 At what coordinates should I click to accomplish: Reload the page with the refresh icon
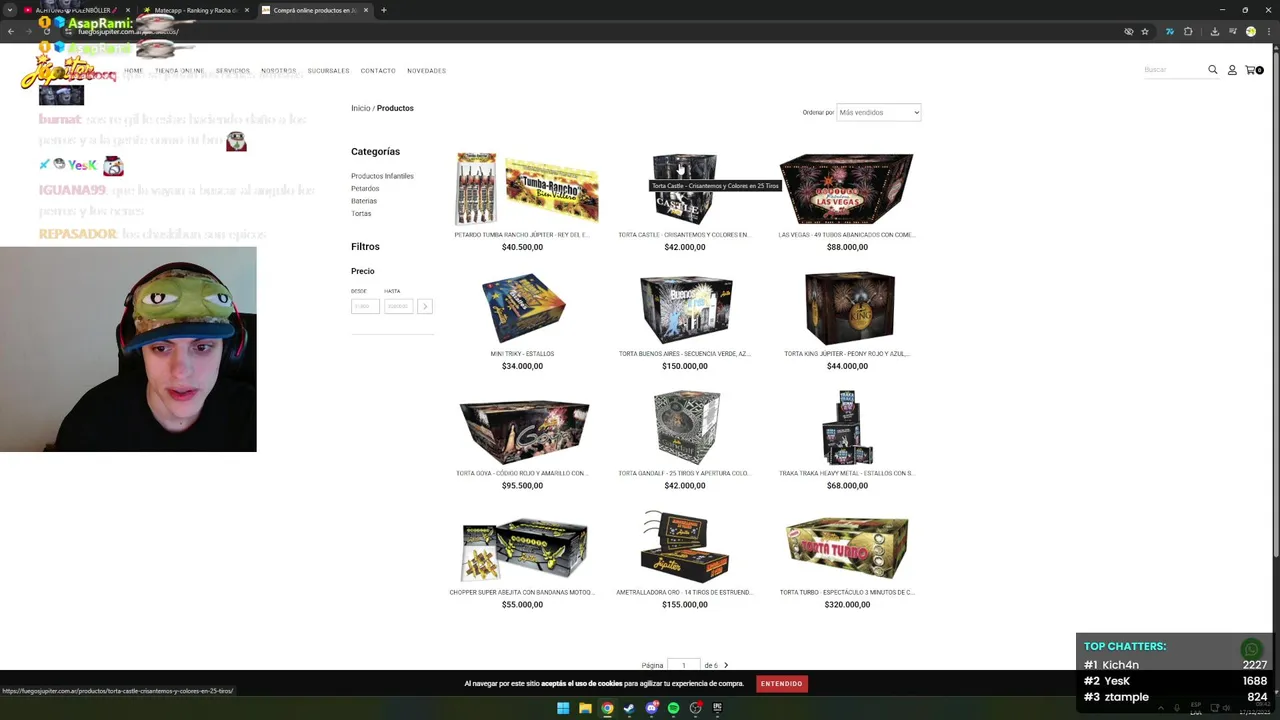pos(46,31)
